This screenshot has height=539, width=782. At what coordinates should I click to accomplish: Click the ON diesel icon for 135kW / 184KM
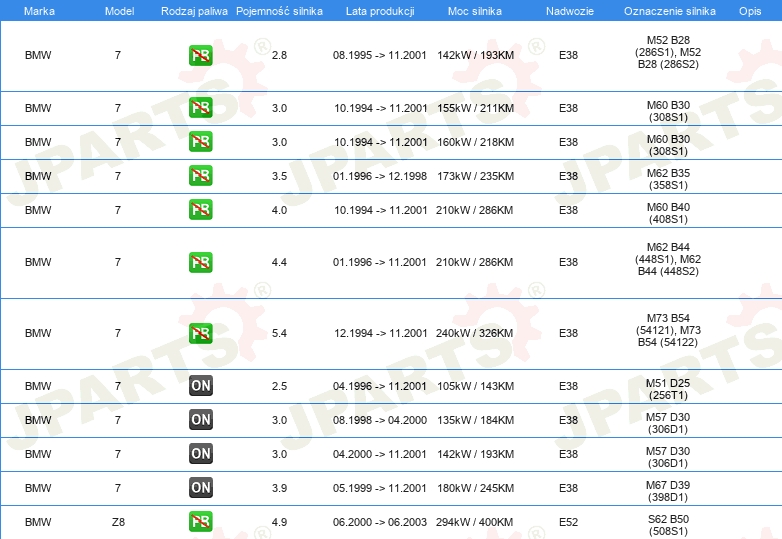[x=200, y=419]
